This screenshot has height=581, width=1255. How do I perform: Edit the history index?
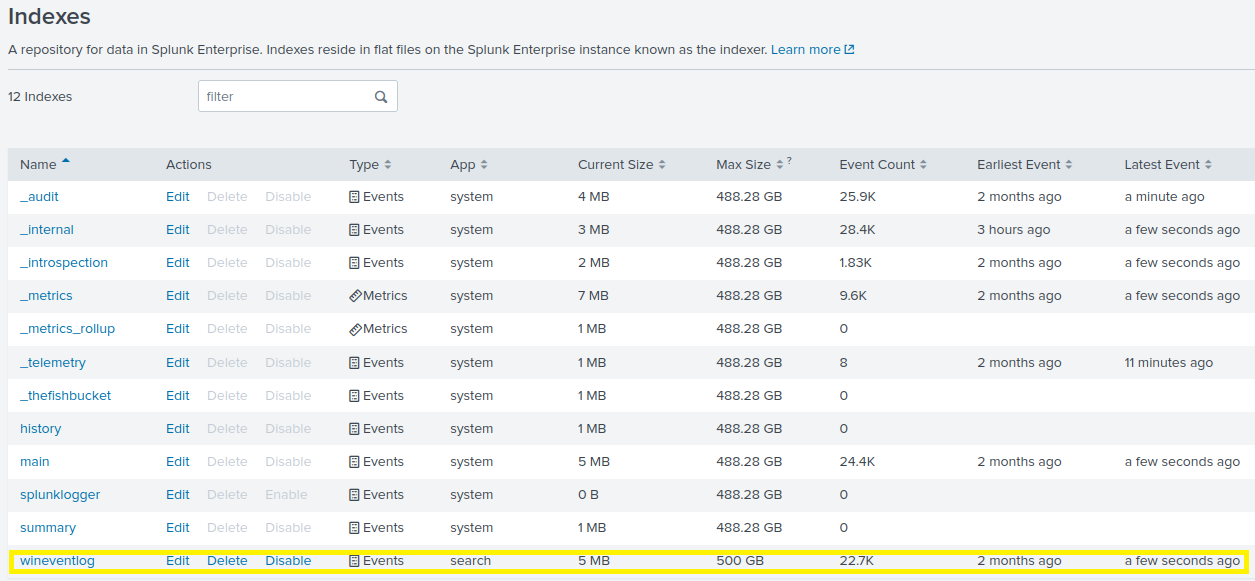point(178,429)
